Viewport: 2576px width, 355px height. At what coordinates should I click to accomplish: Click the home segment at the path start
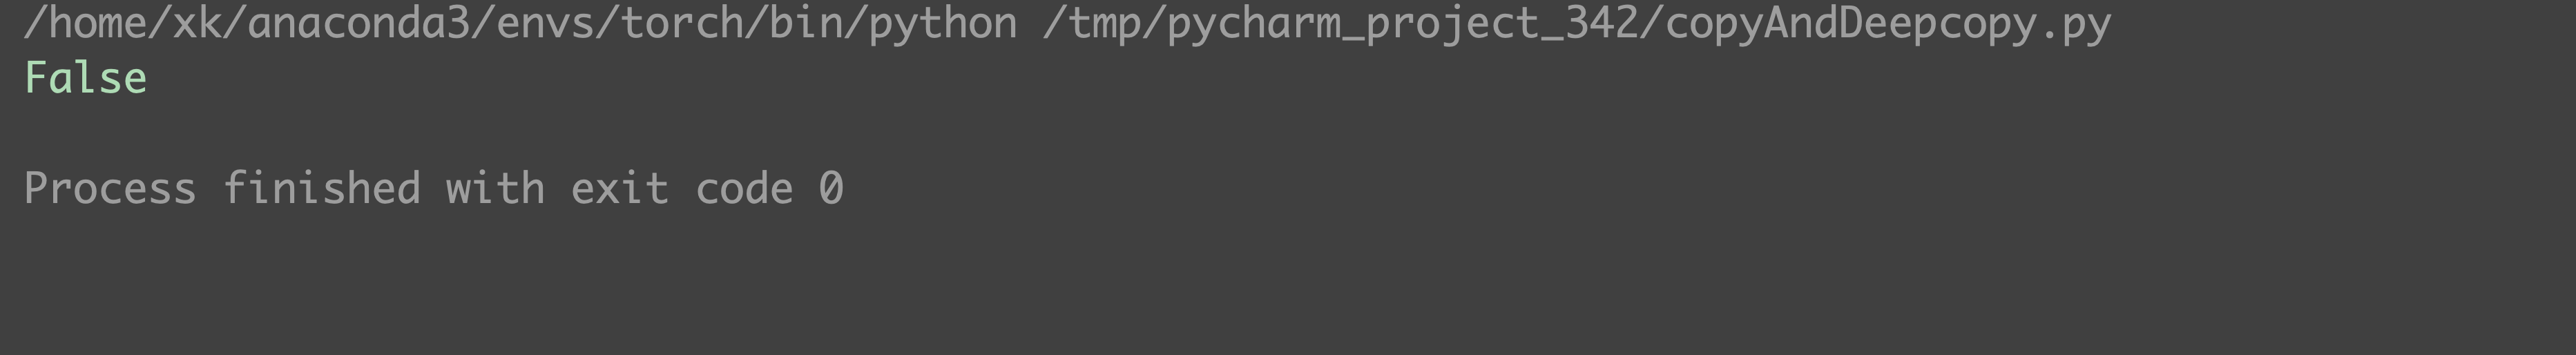click(x=98, y=22)
